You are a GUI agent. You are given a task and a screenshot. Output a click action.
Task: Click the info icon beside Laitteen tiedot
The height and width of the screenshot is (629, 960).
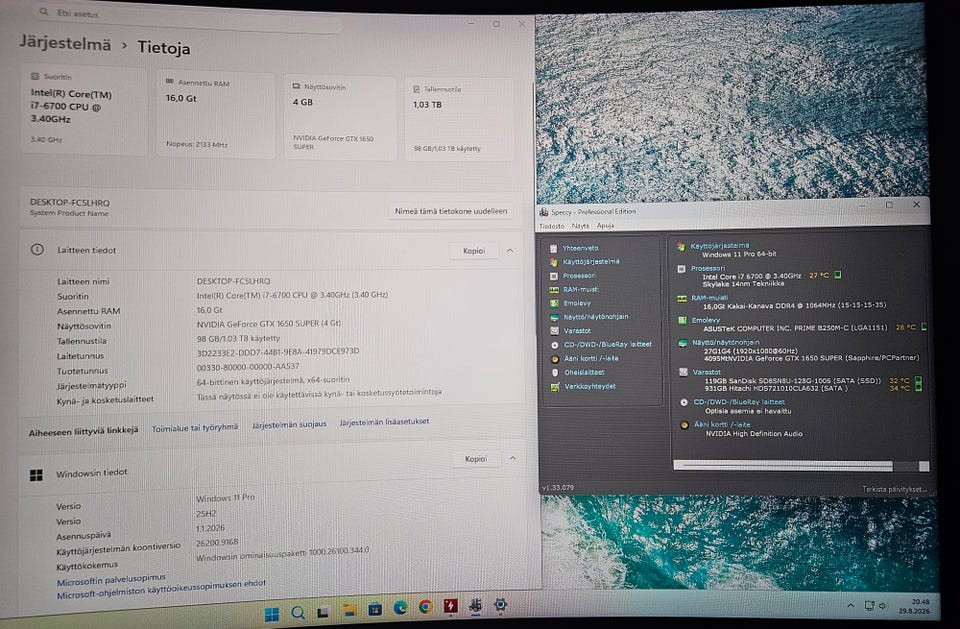tap(37, 250)
